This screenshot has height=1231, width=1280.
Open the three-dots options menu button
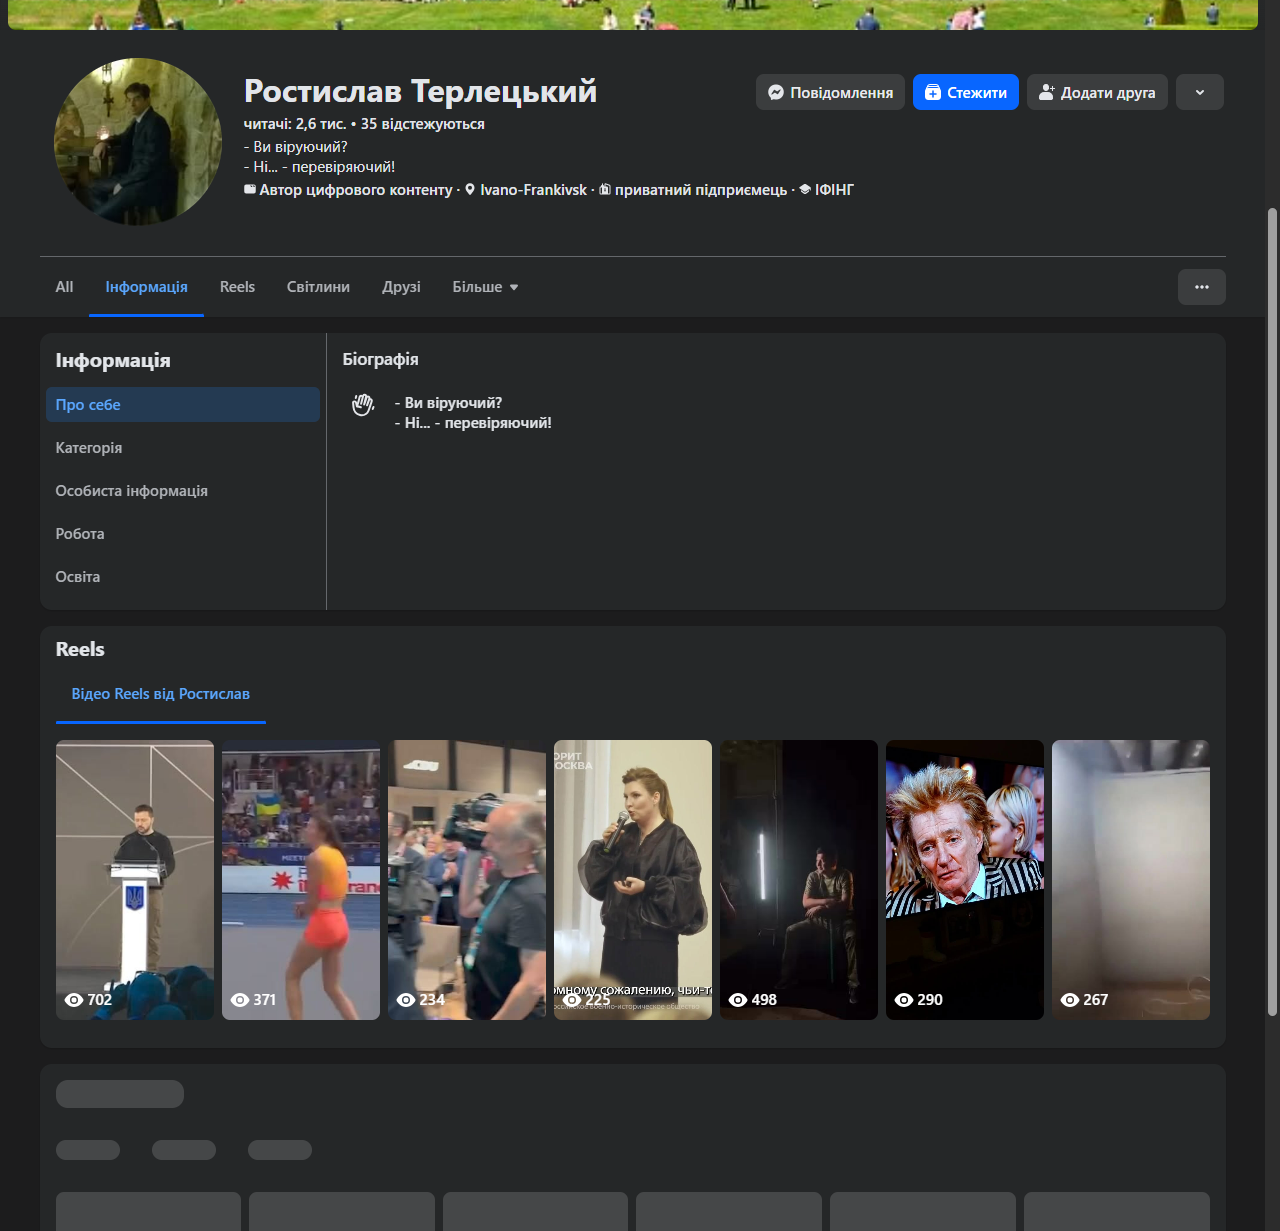click(1202, 287)
